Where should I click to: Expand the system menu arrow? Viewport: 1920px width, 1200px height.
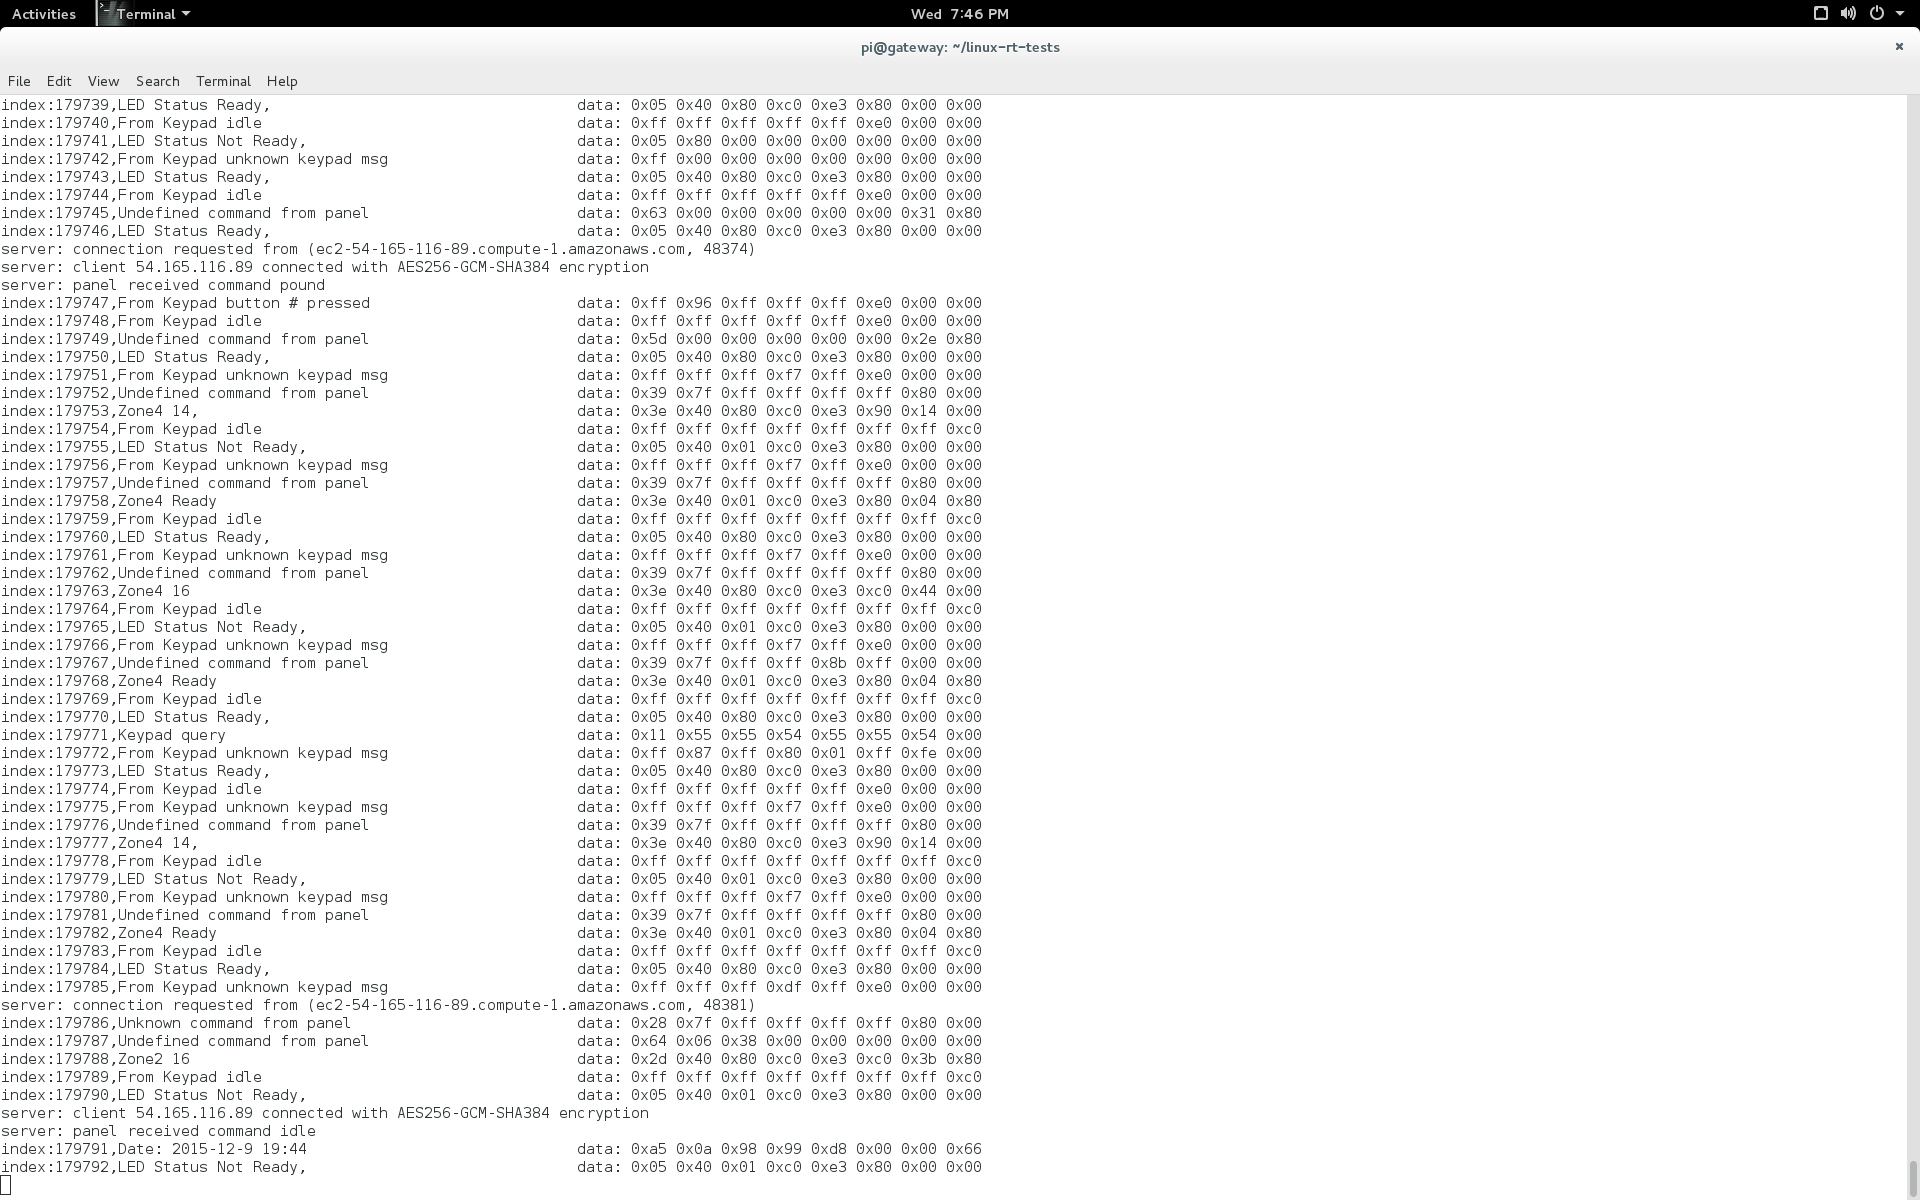1899,14
